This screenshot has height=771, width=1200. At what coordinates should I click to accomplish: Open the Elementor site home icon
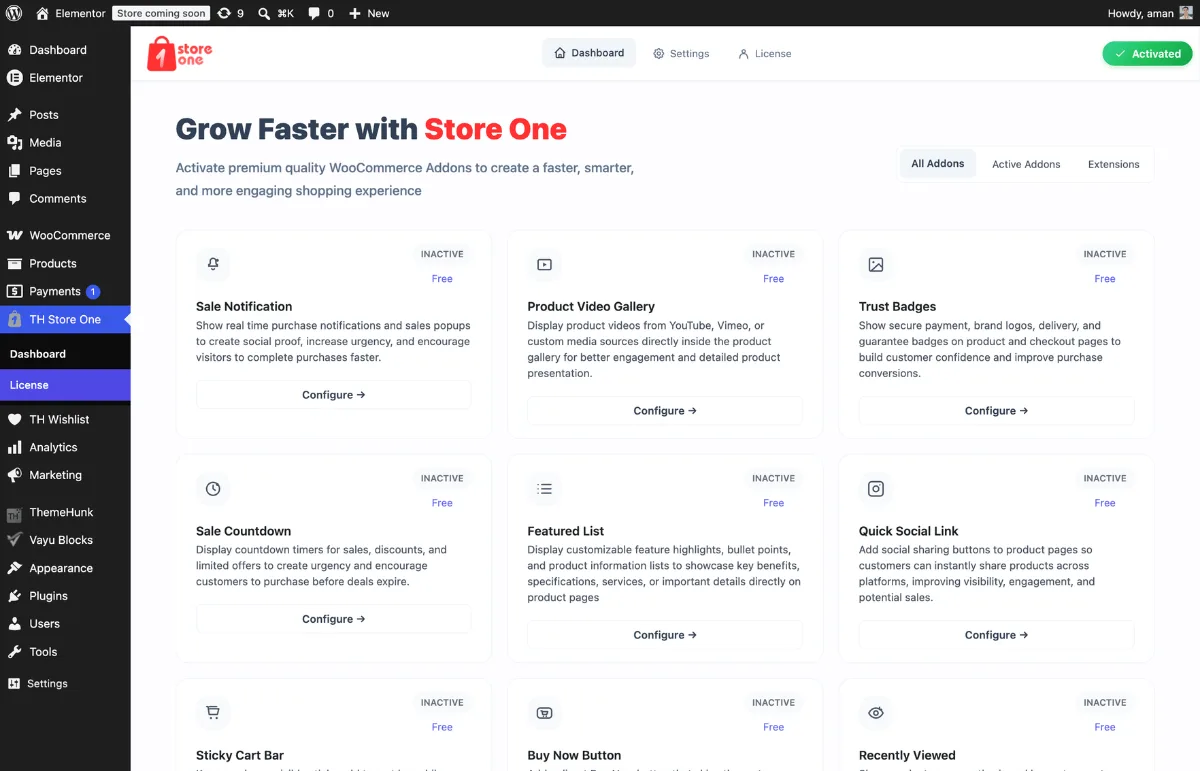tap(42, 13)
